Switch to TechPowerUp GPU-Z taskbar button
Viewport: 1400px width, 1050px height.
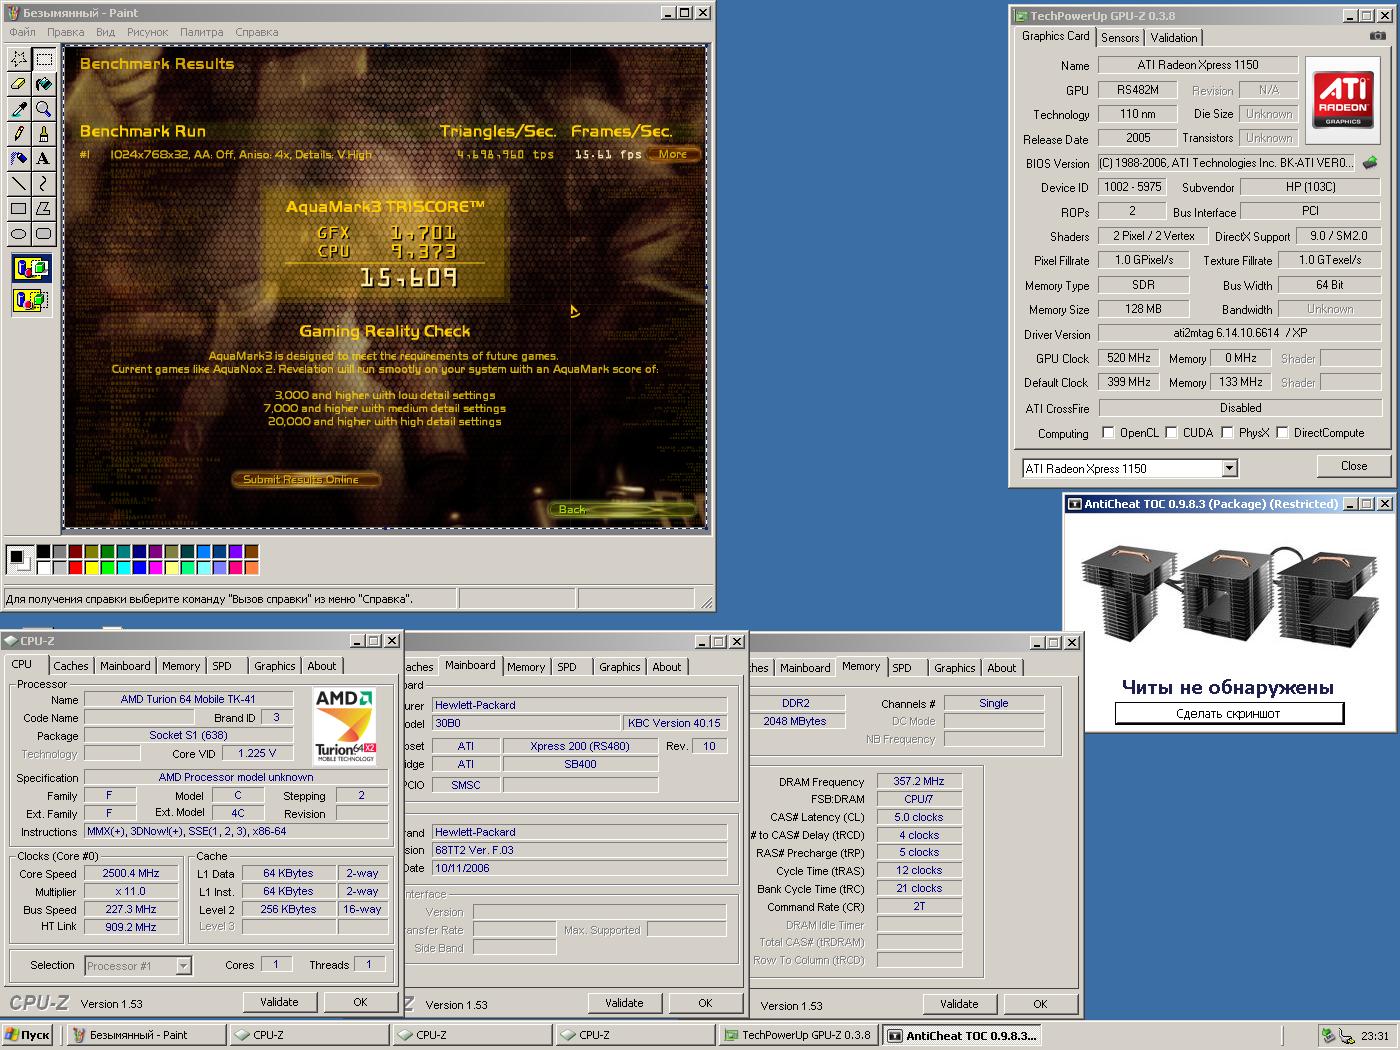coord(797,1035)
